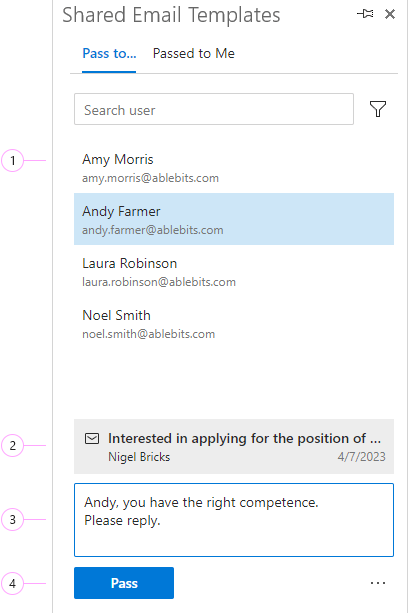Click the noel.smith@ablebits.com address
The width and height of the screenshot is (408, 613).
click(x=149, y=334)
